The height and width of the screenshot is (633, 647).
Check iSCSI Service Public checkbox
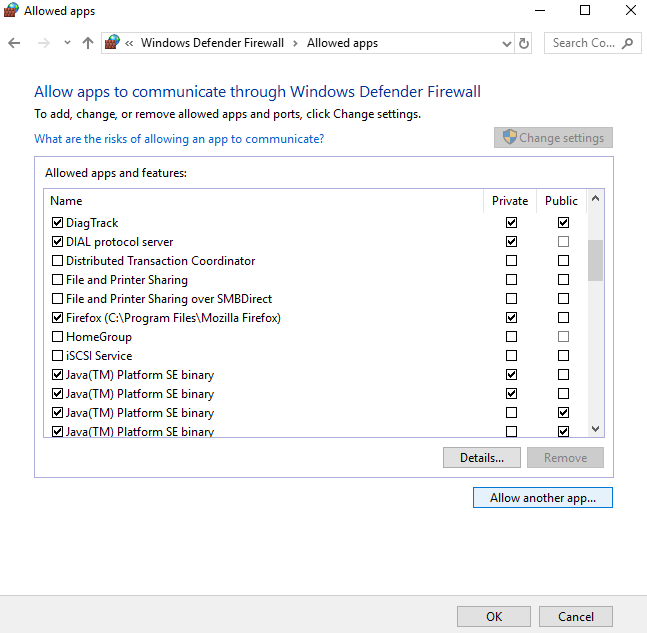(563, 355)
